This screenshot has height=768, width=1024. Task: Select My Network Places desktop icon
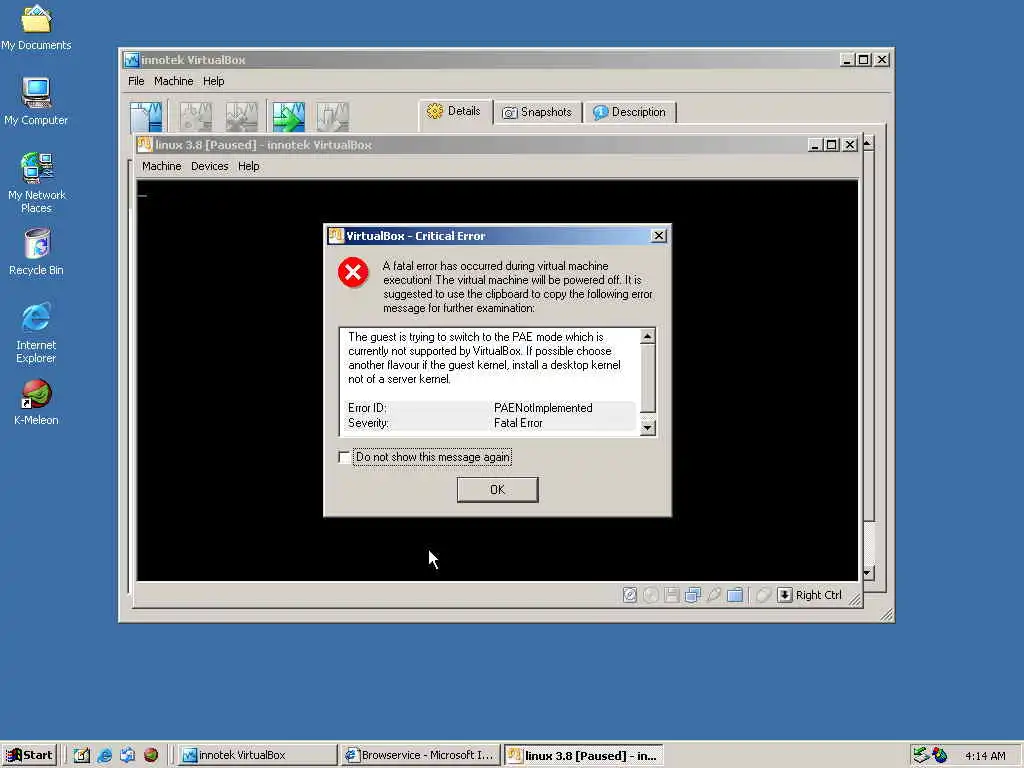tap(37, 183)
